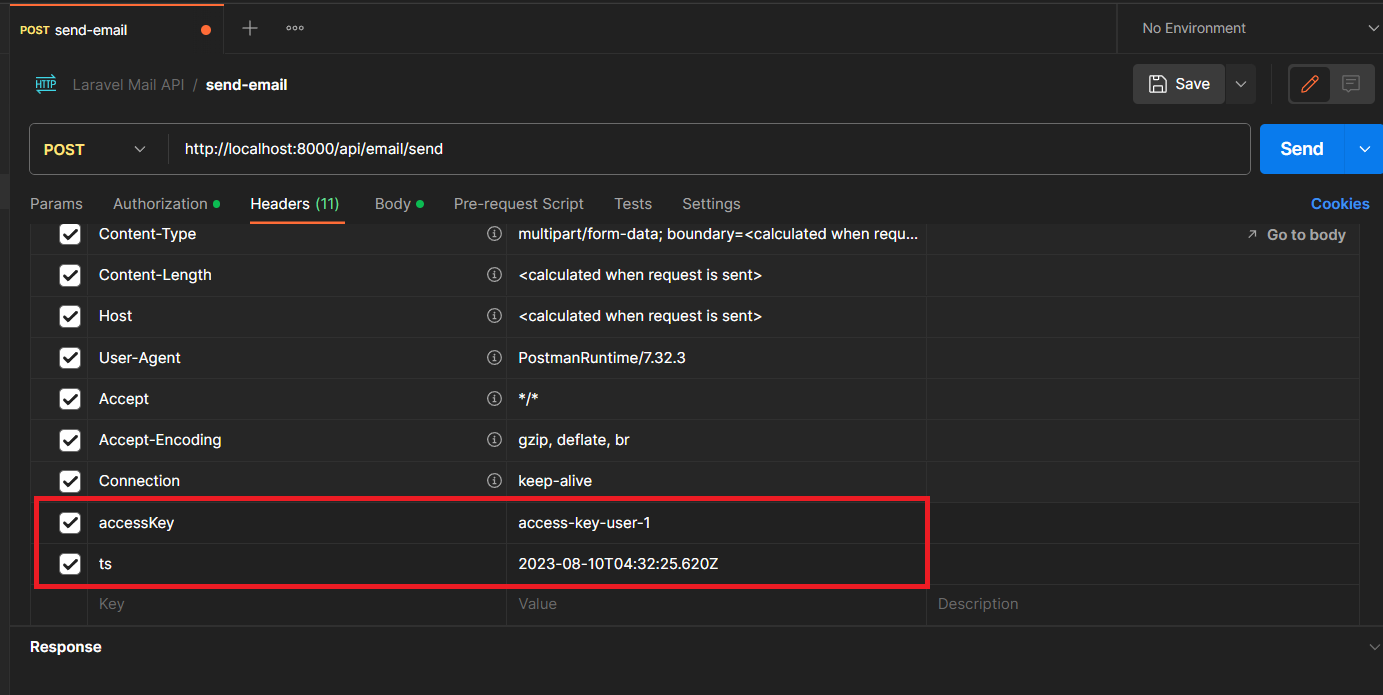1383x695 pixels.
Task: Switch to the Body tab
Action: 399,204
